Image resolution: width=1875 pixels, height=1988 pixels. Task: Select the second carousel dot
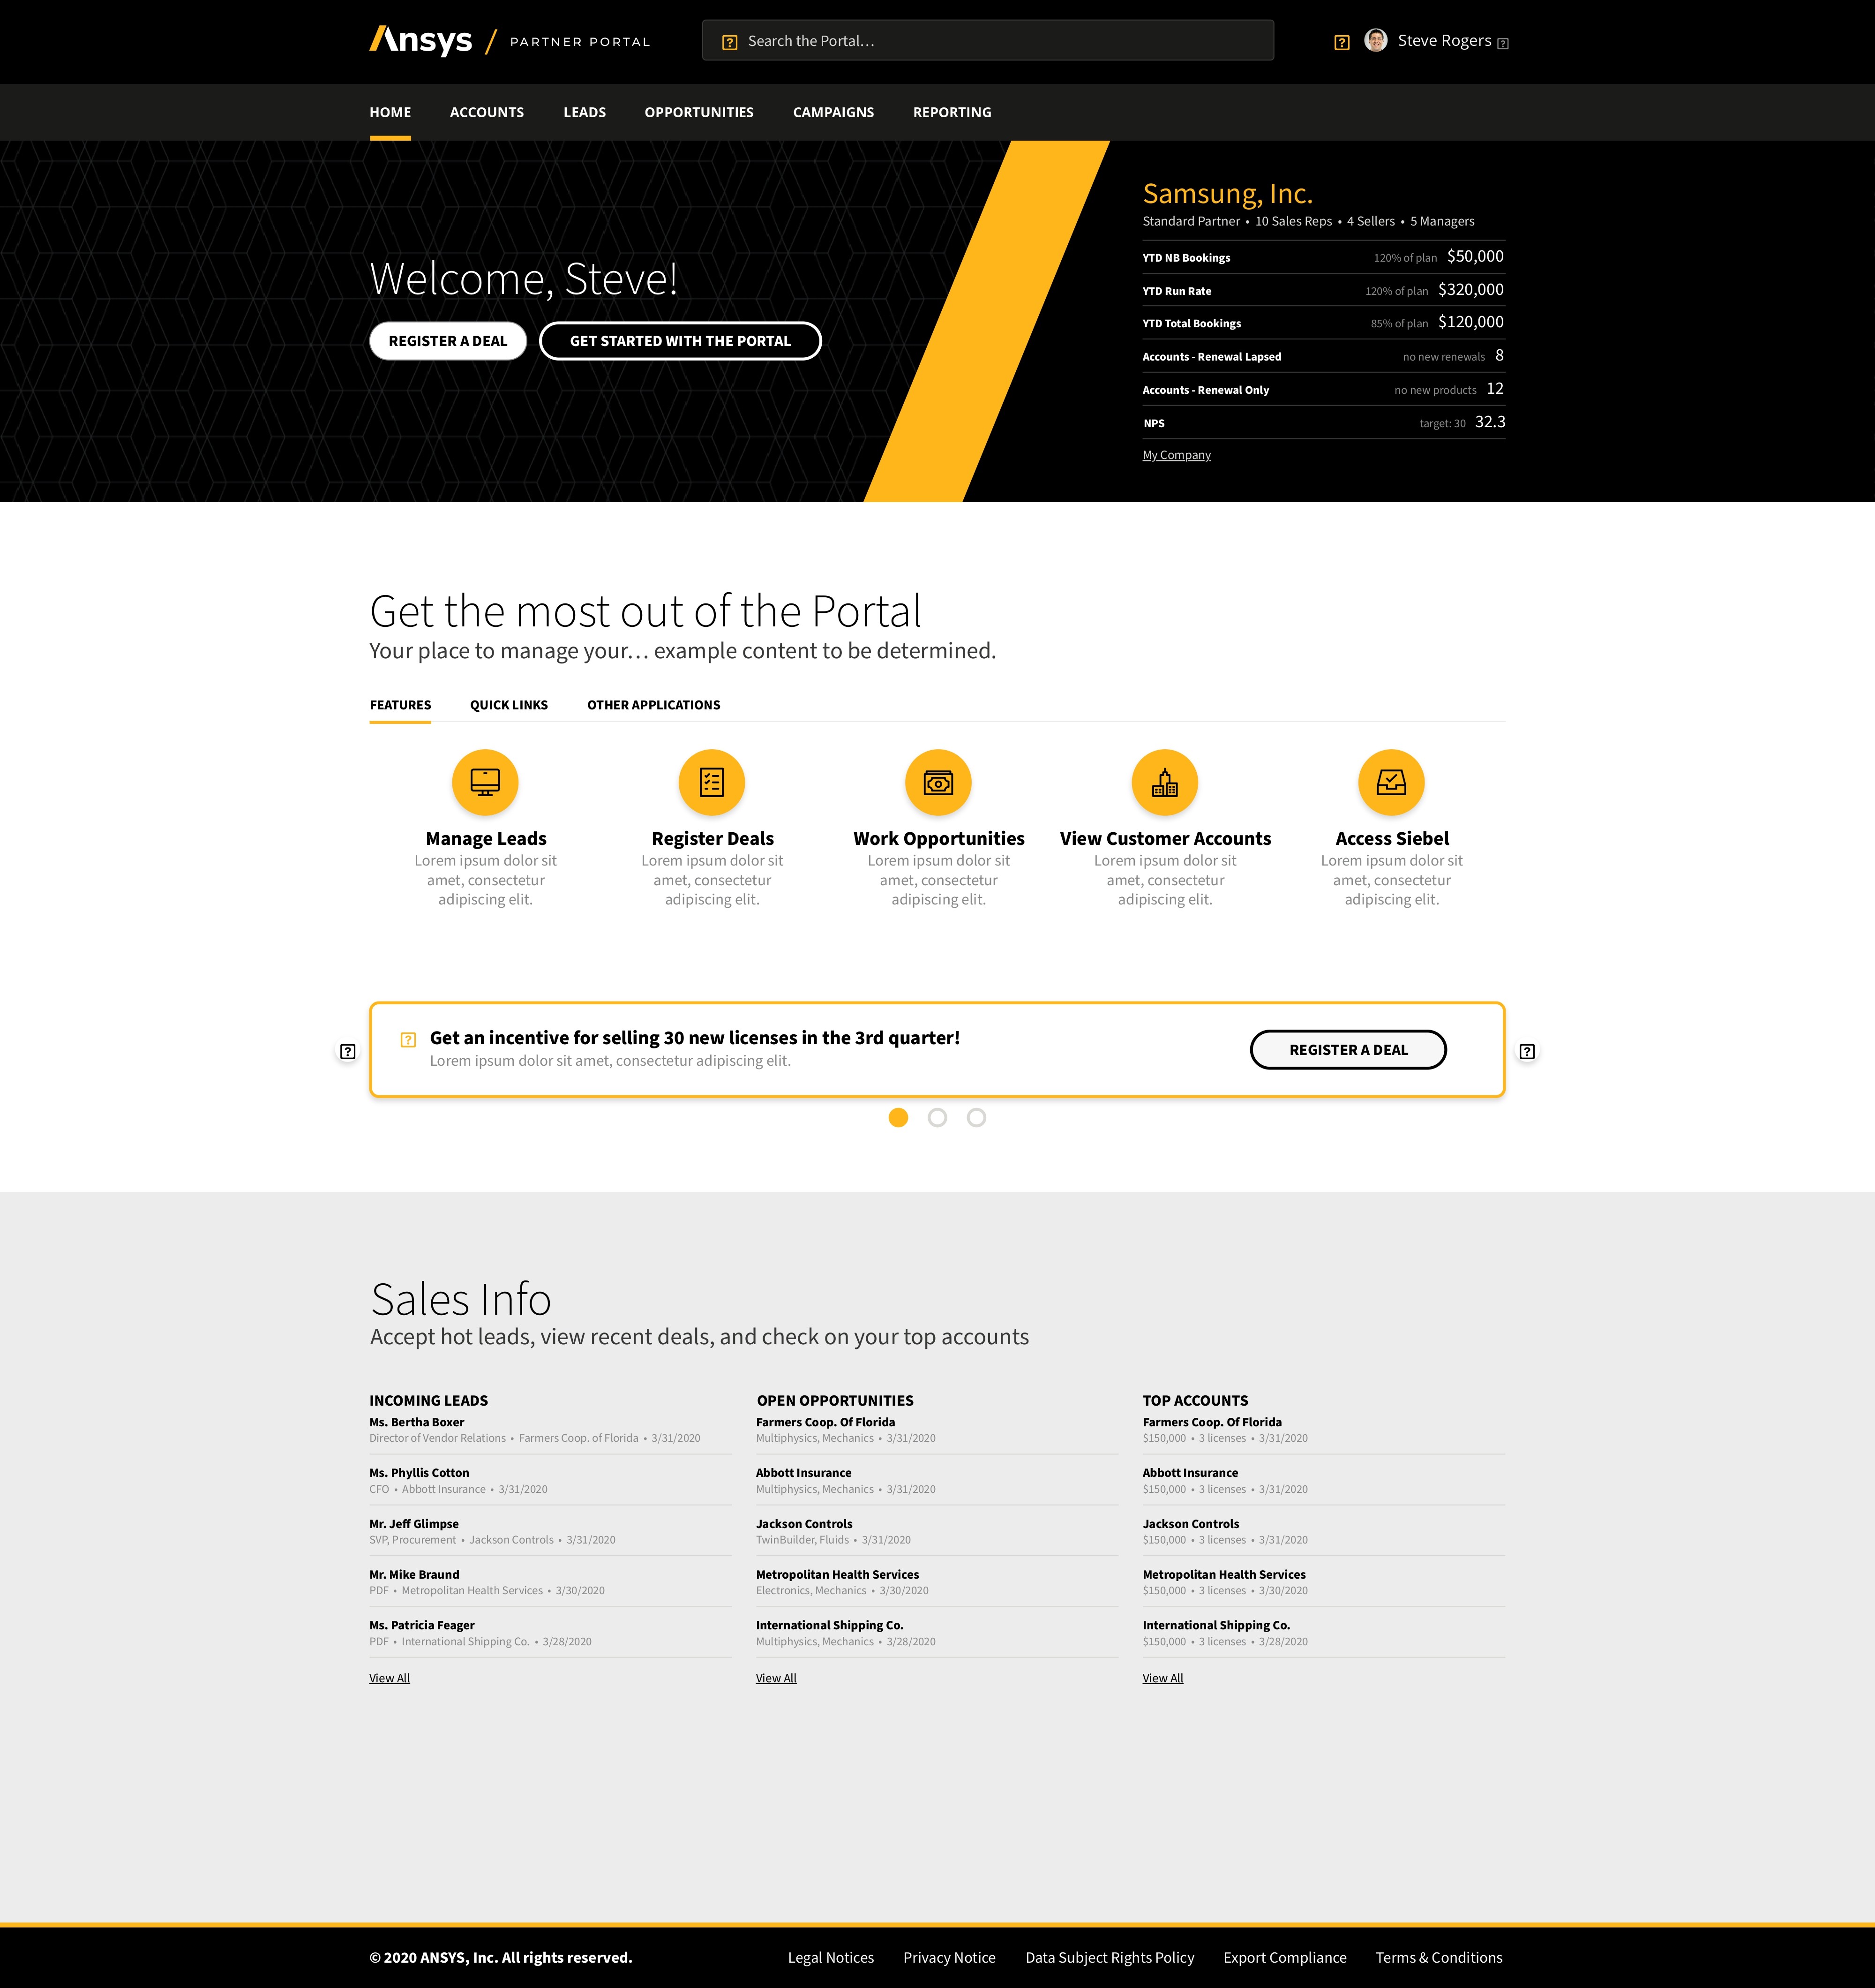point(937,1117)
